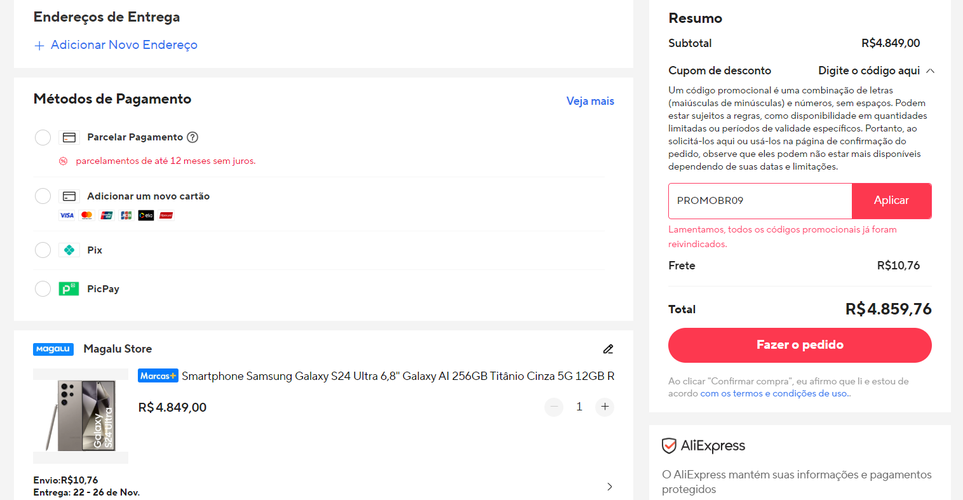Viewport: 963px width, 500px height.
Task: Apply the promo code with Aplicar
Action: 891,201
